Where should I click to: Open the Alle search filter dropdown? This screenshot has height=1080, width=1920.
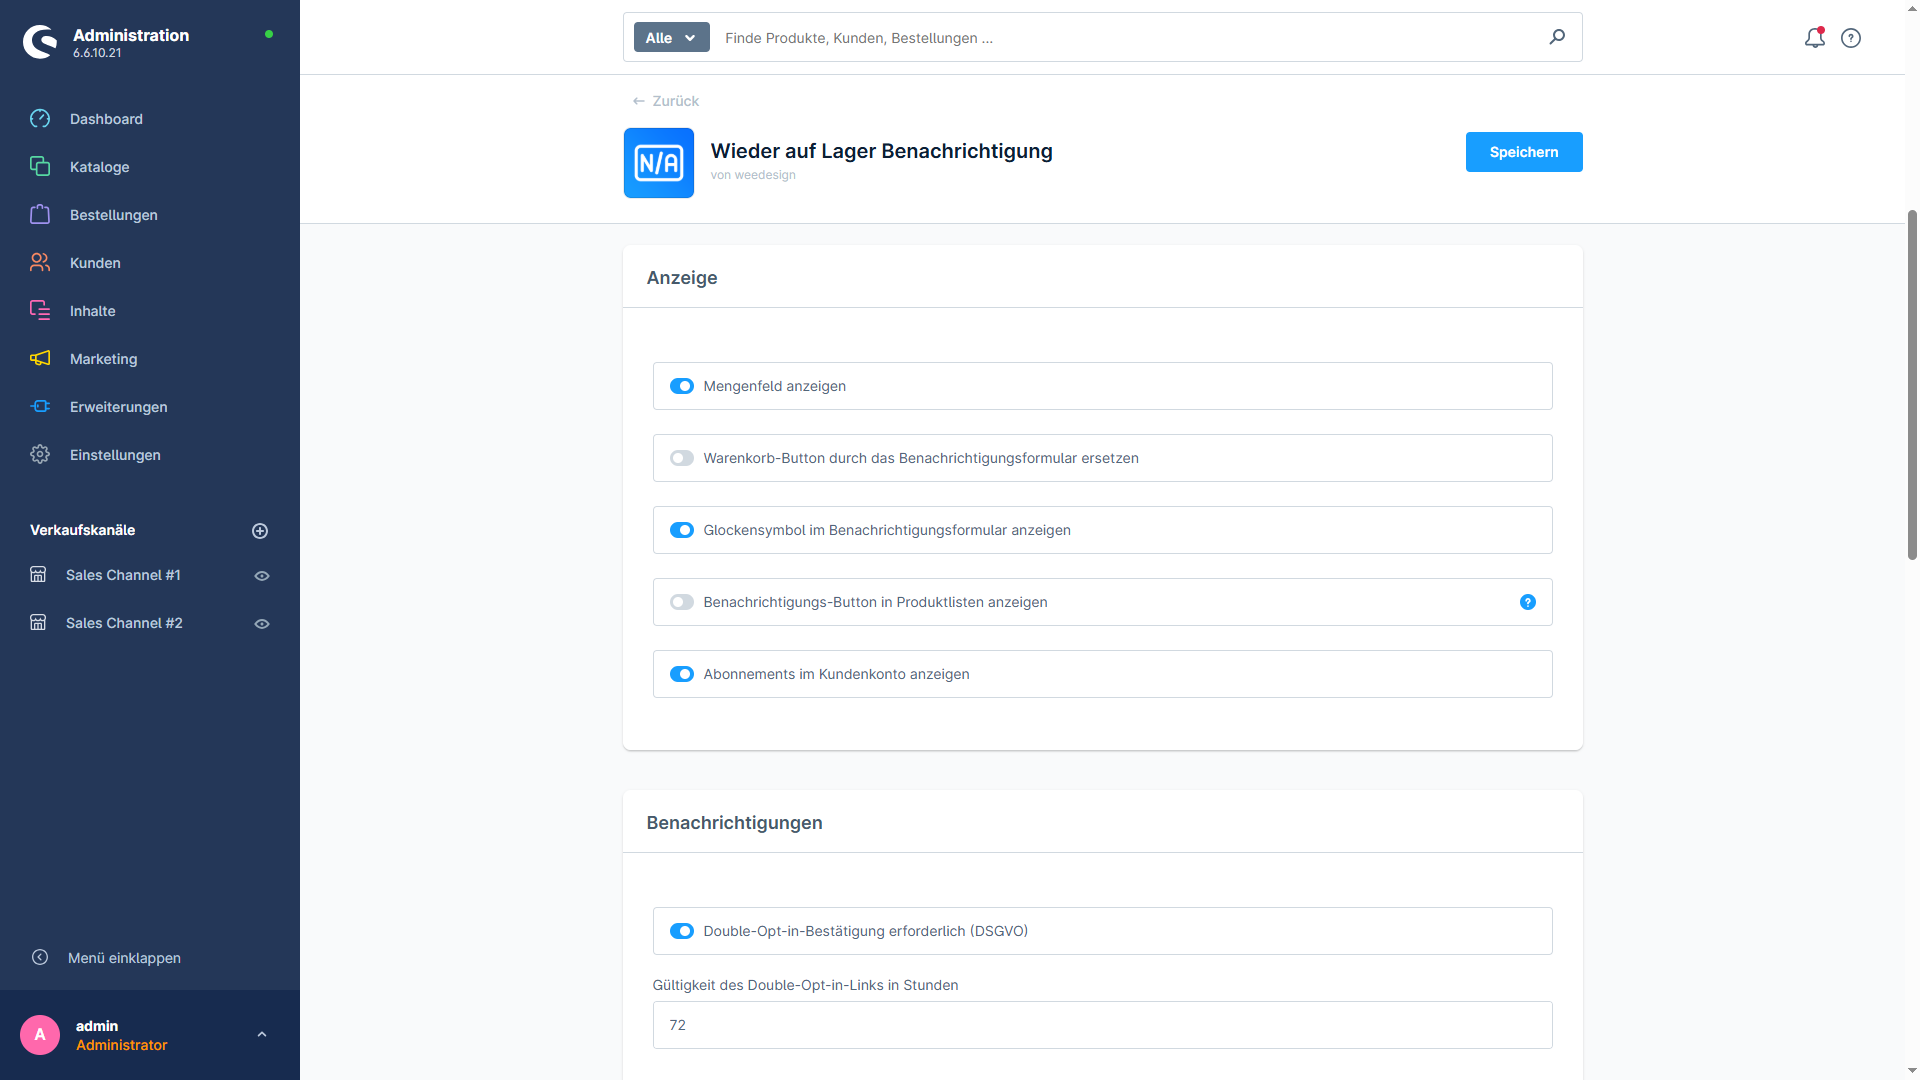[671, 38]
